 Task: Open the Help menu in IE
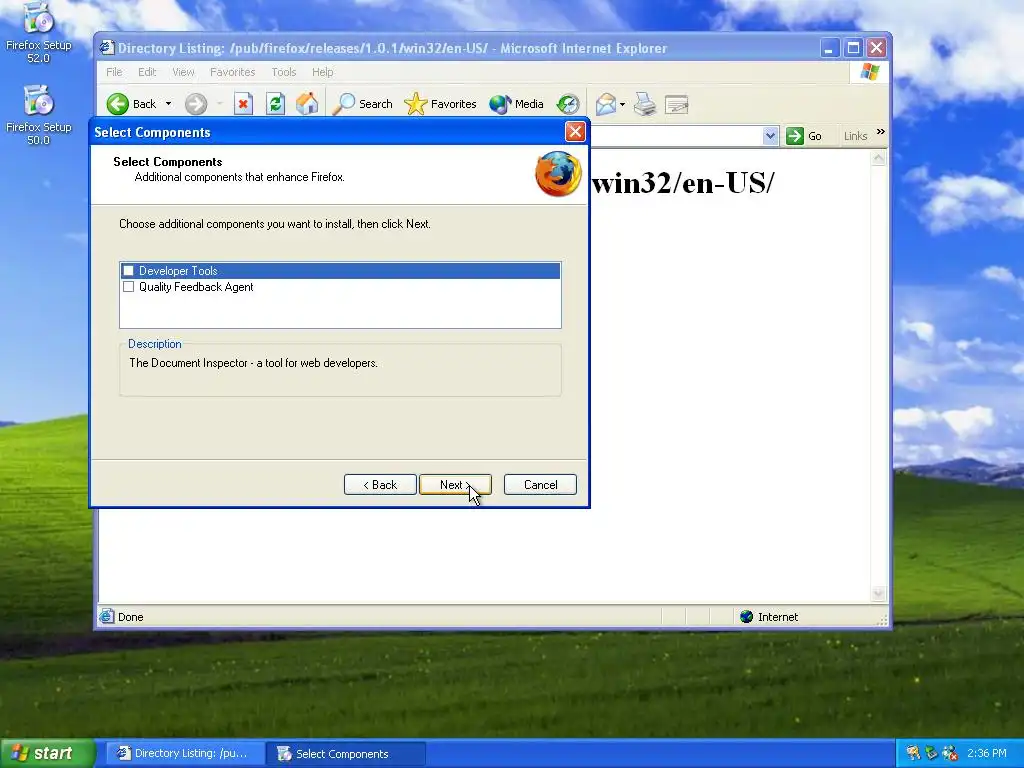click(x=323, y=72)
